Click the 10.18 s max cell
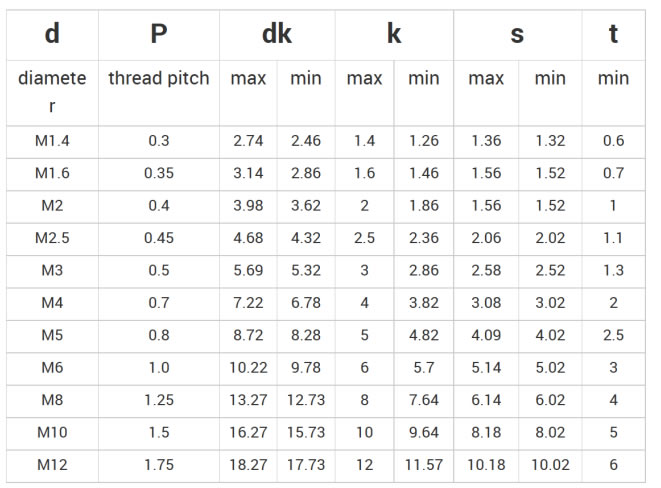This screenshot has height=488, width=661. (x=486, y=465)
